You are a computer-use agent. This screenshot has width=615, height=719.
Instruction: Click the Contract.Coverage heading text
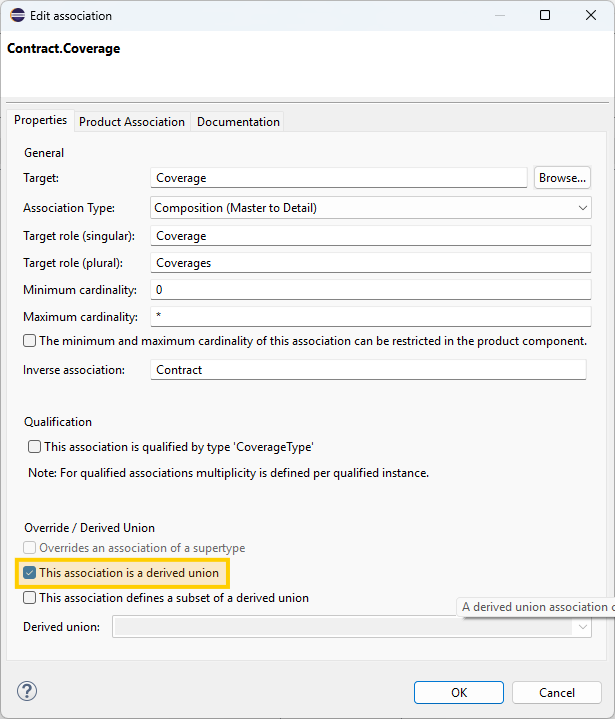tap(64, 49)
